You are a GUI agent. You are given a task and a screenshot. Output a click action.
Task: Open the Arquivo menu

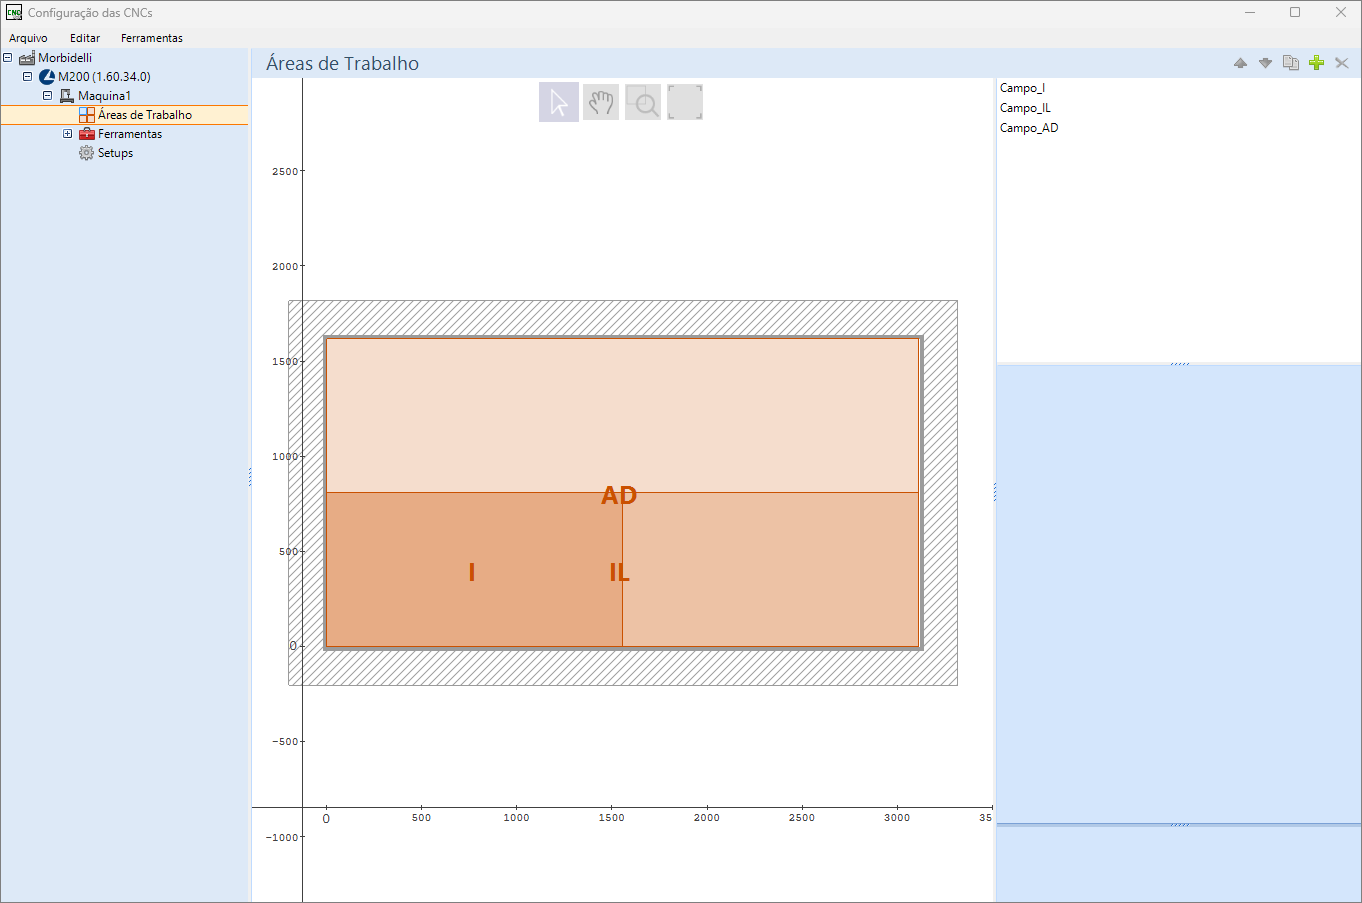[28, 38]
